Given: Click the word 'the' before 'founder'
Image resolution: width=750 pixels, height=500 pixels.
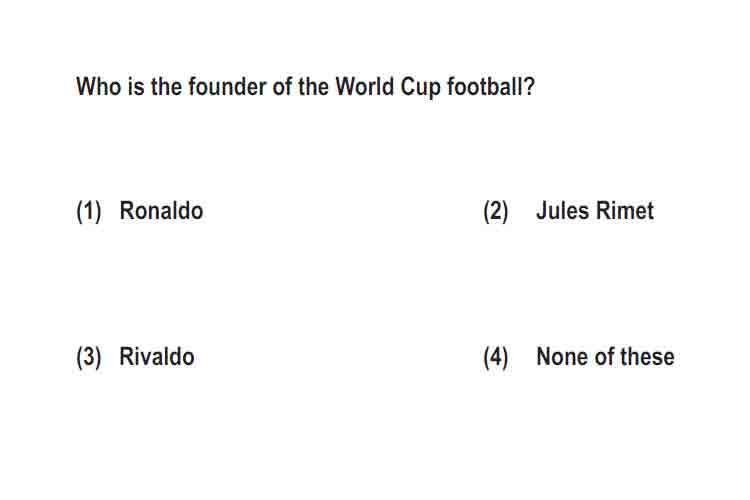Looking at the screenshot, I should [x=166, y=87].
